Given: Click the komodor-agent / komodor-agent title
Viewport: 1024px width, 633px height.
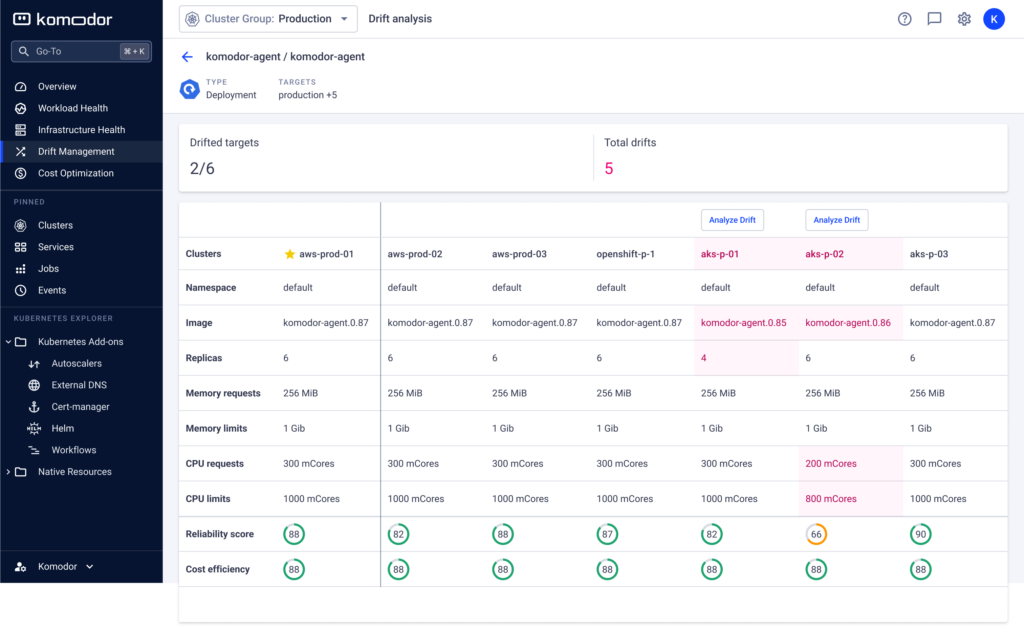Looking at the screenshot, I should 285,57.
